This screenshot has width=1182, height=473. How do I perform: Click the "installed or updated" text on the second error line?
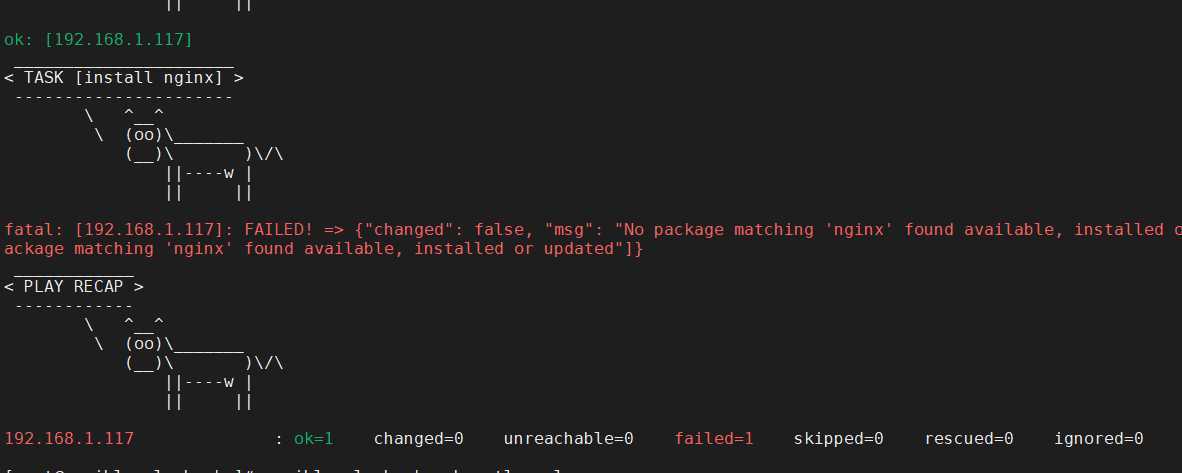(x=518, y=249)
